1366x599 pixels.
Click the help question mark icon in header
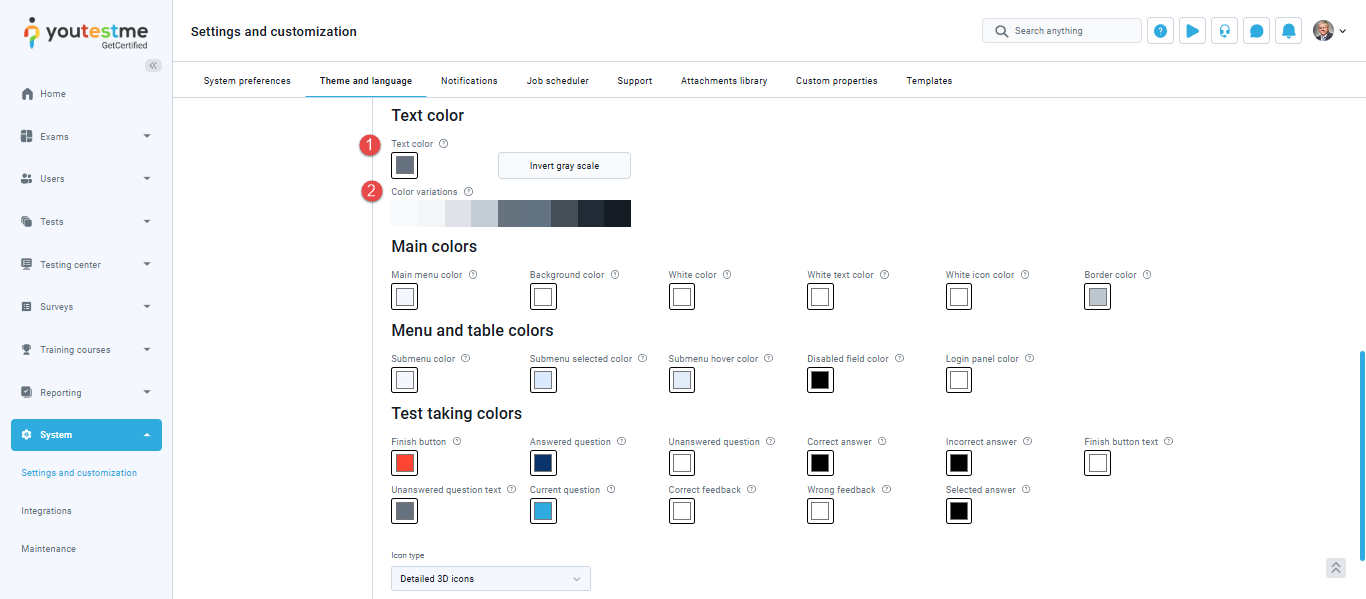pos(1160,31)
